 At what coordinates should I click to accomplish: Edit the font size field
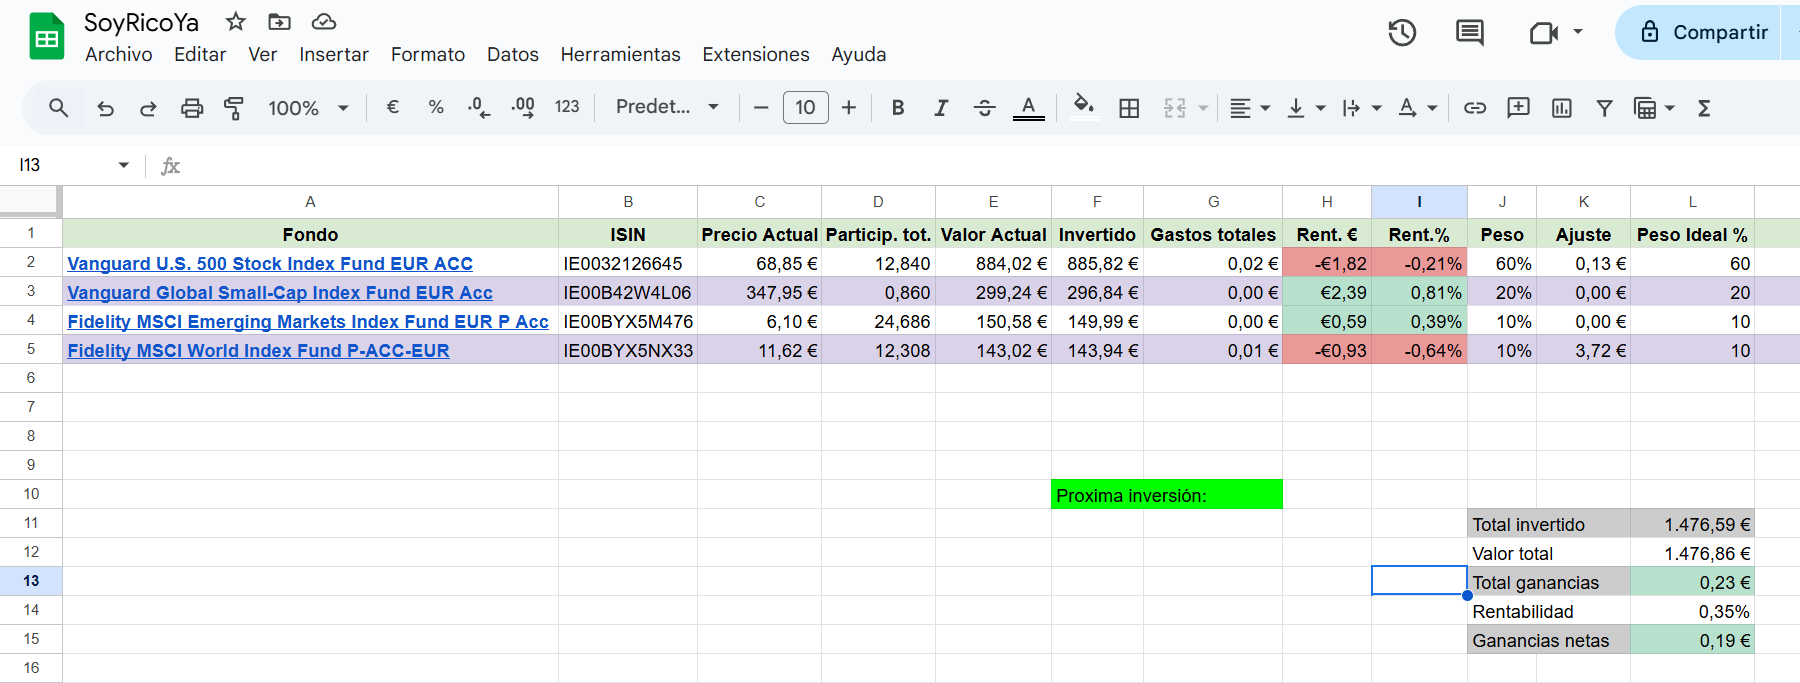(805, 107)
